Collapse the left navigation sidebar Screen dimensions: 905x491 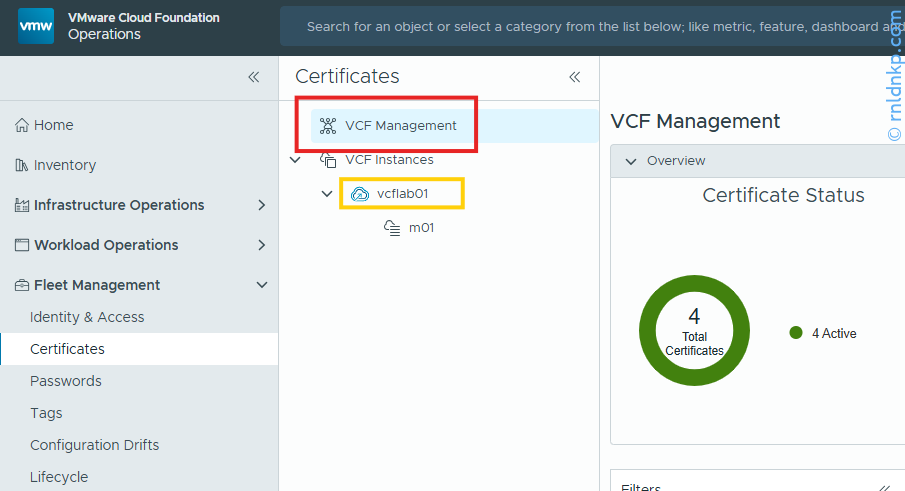point(254,77)
